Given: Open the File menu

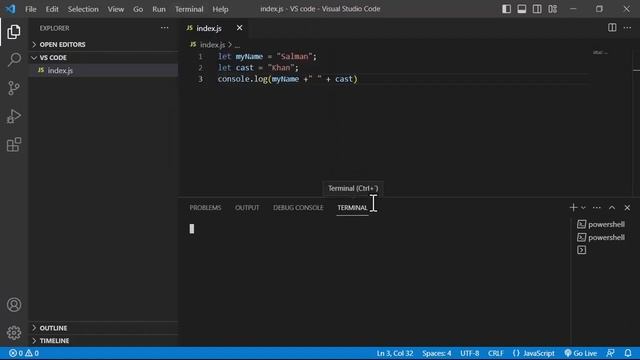Looking at the screenshot, I should tap(31, 9).
